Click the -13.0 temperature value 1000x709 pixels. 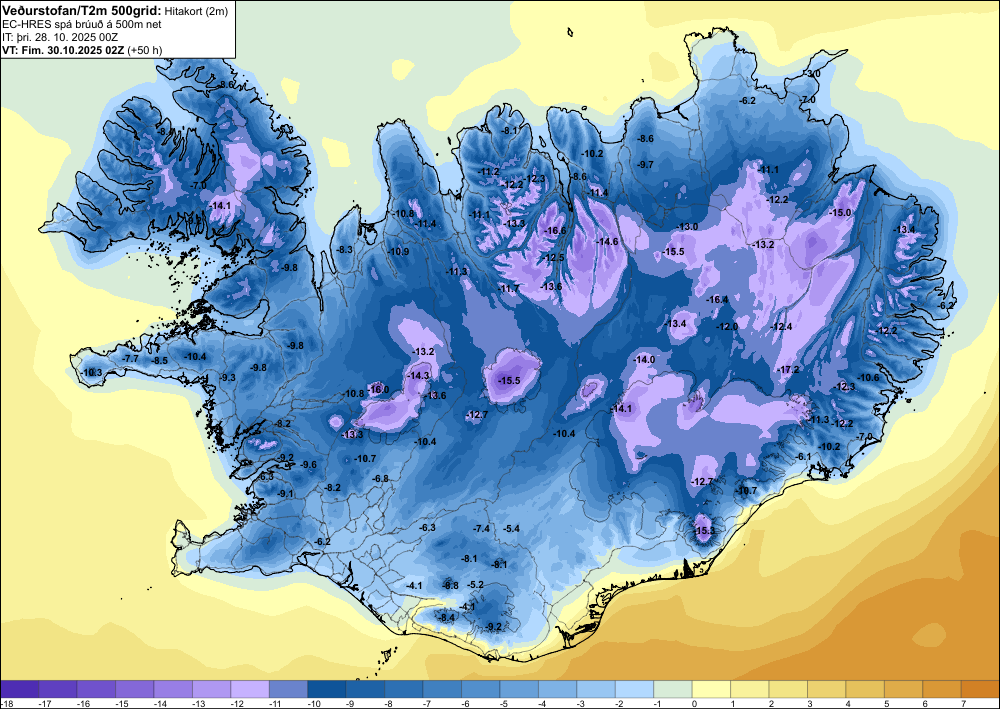(688, 226)
